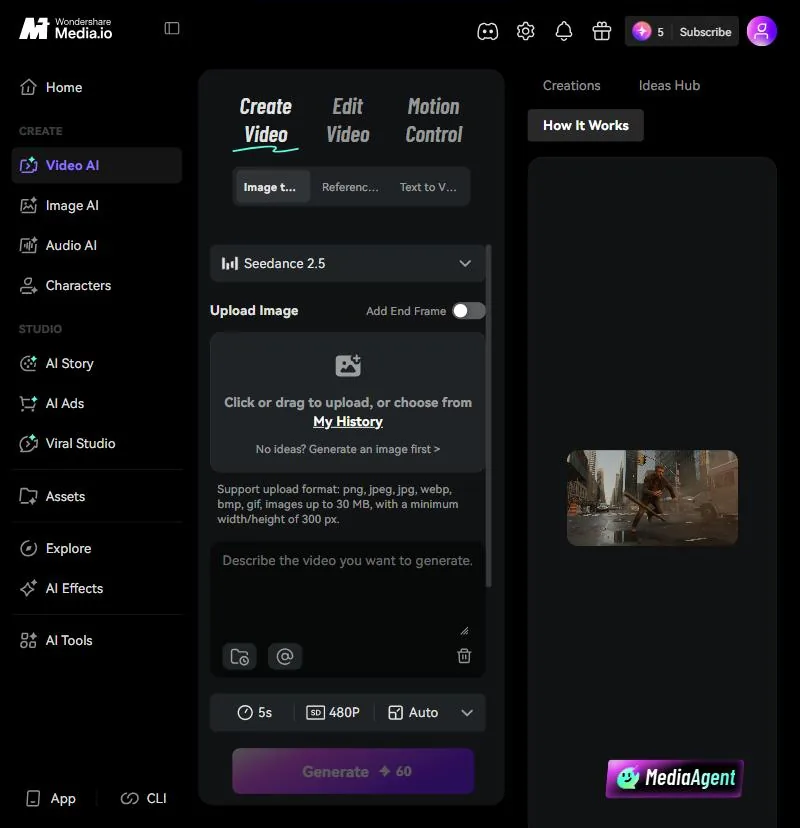Click the Viral Studio icon
The height and width of the screenshot is (828, 800).
point(29,444)
